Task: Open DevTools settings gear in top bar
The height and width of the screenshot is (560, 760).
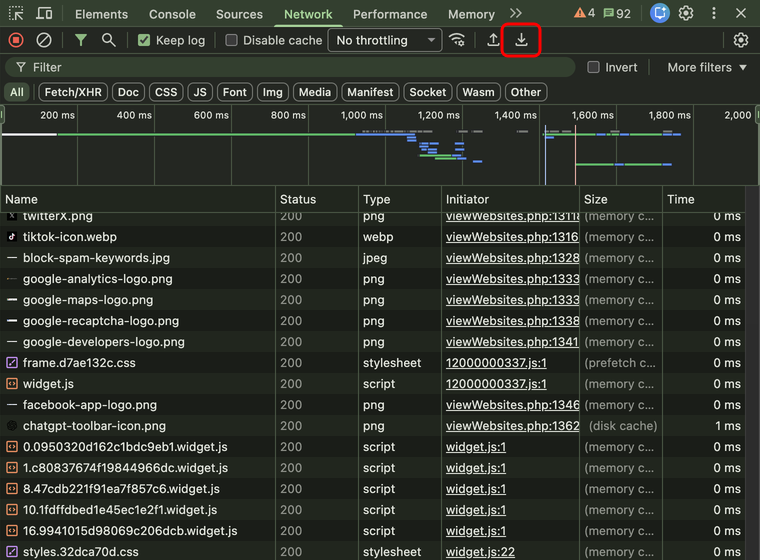Action: [x=686, y=14]
